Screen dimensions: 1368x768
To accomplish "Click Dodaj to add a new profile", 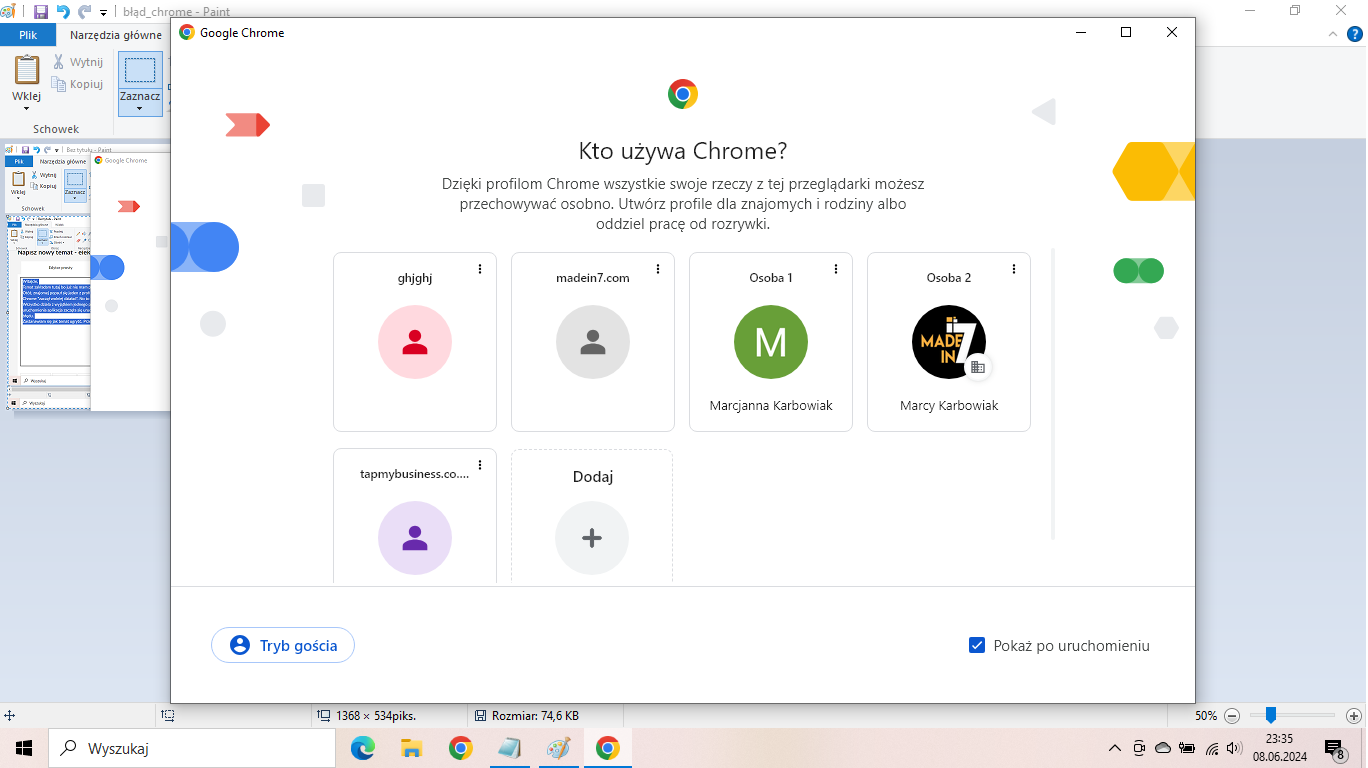I will click(x=592, y=517).
